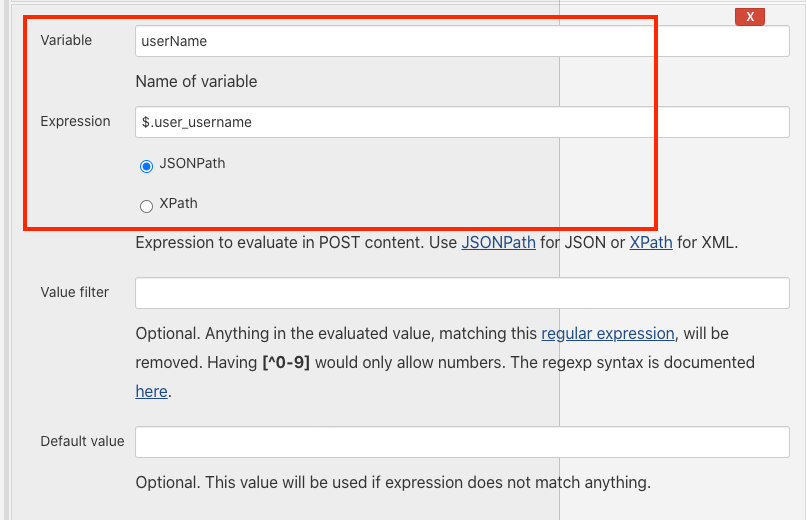Click the Expression field label
The width and height of the screenshot is (806, 520).
pos(75,121)
